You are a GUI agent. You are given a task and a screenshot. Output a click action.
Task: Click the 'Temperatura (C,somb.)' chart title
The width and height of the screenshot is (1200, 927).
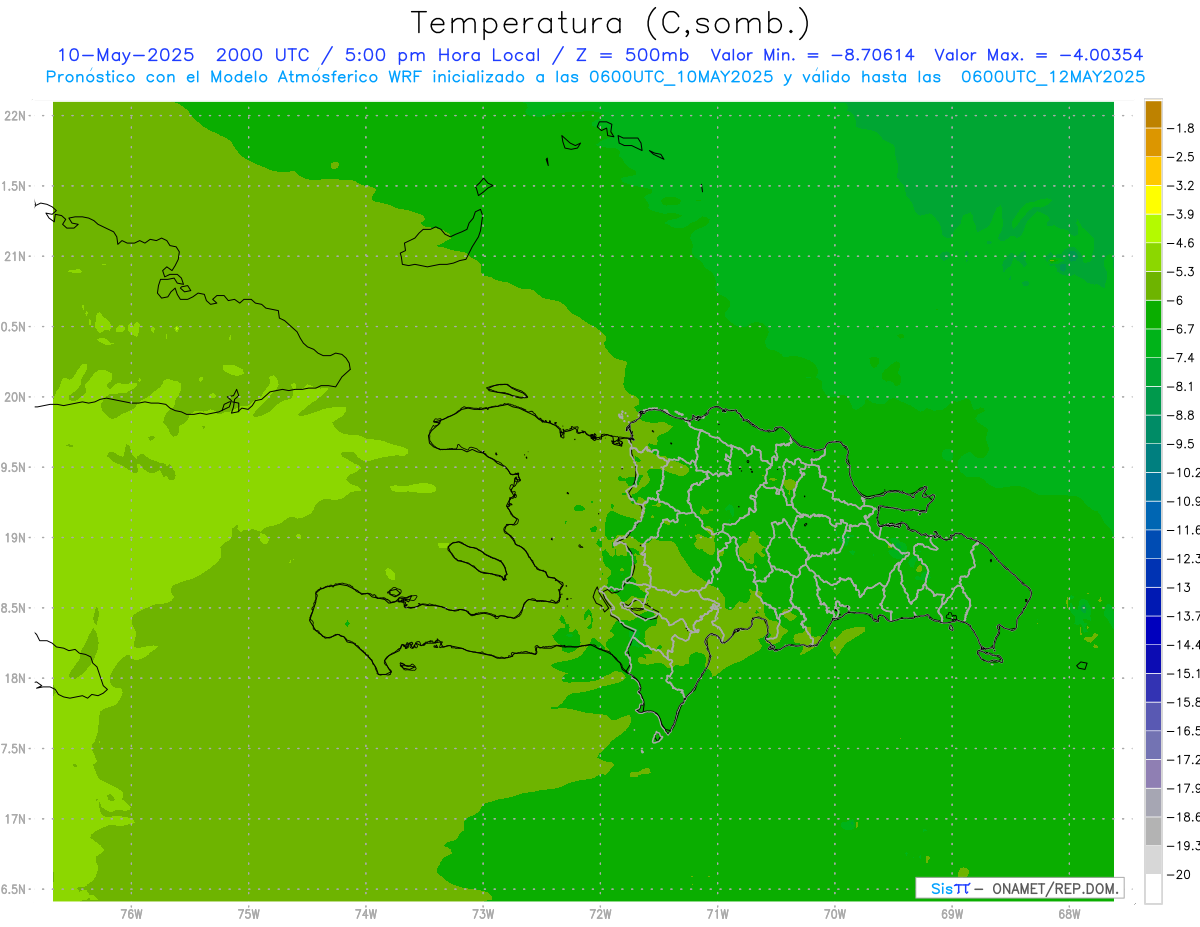610,22
